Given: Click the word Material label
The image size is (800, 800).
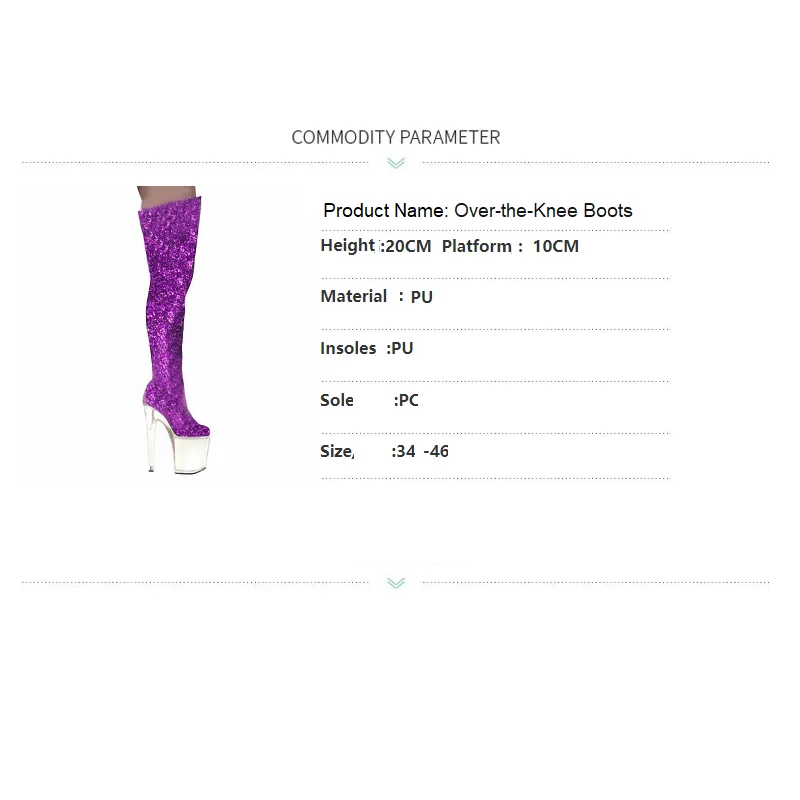Looking at the screenshot, I should click(x=354, y=296).
